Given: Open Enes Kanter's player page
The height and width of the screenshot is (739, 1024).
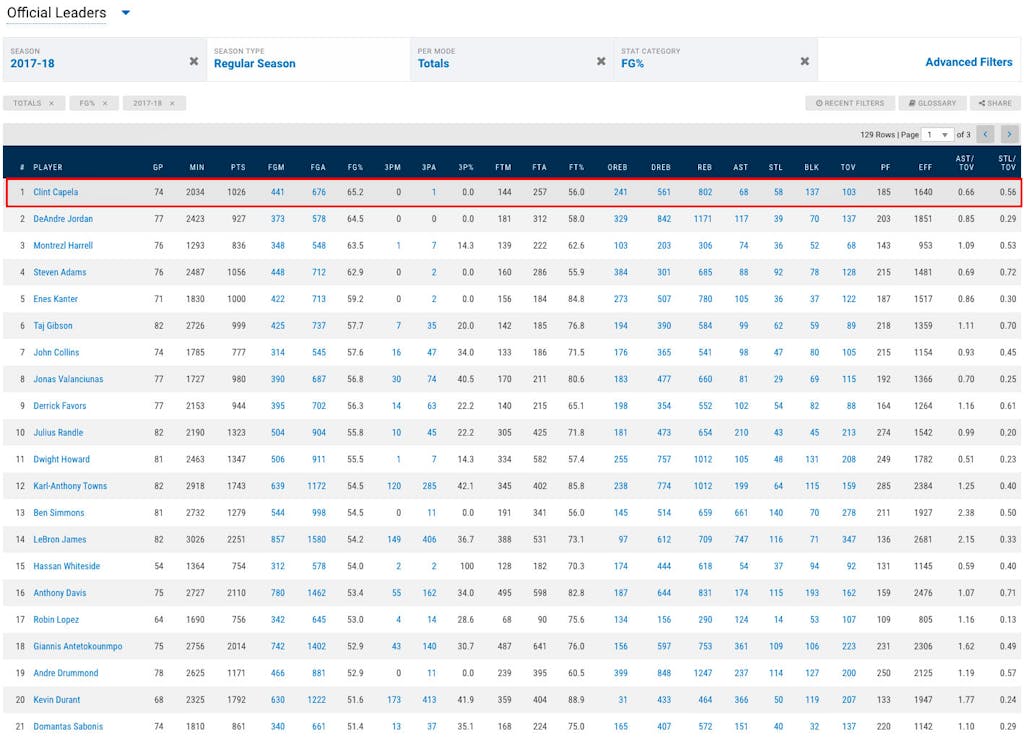Looking at the screenshot, I should (x=56, y=299).
